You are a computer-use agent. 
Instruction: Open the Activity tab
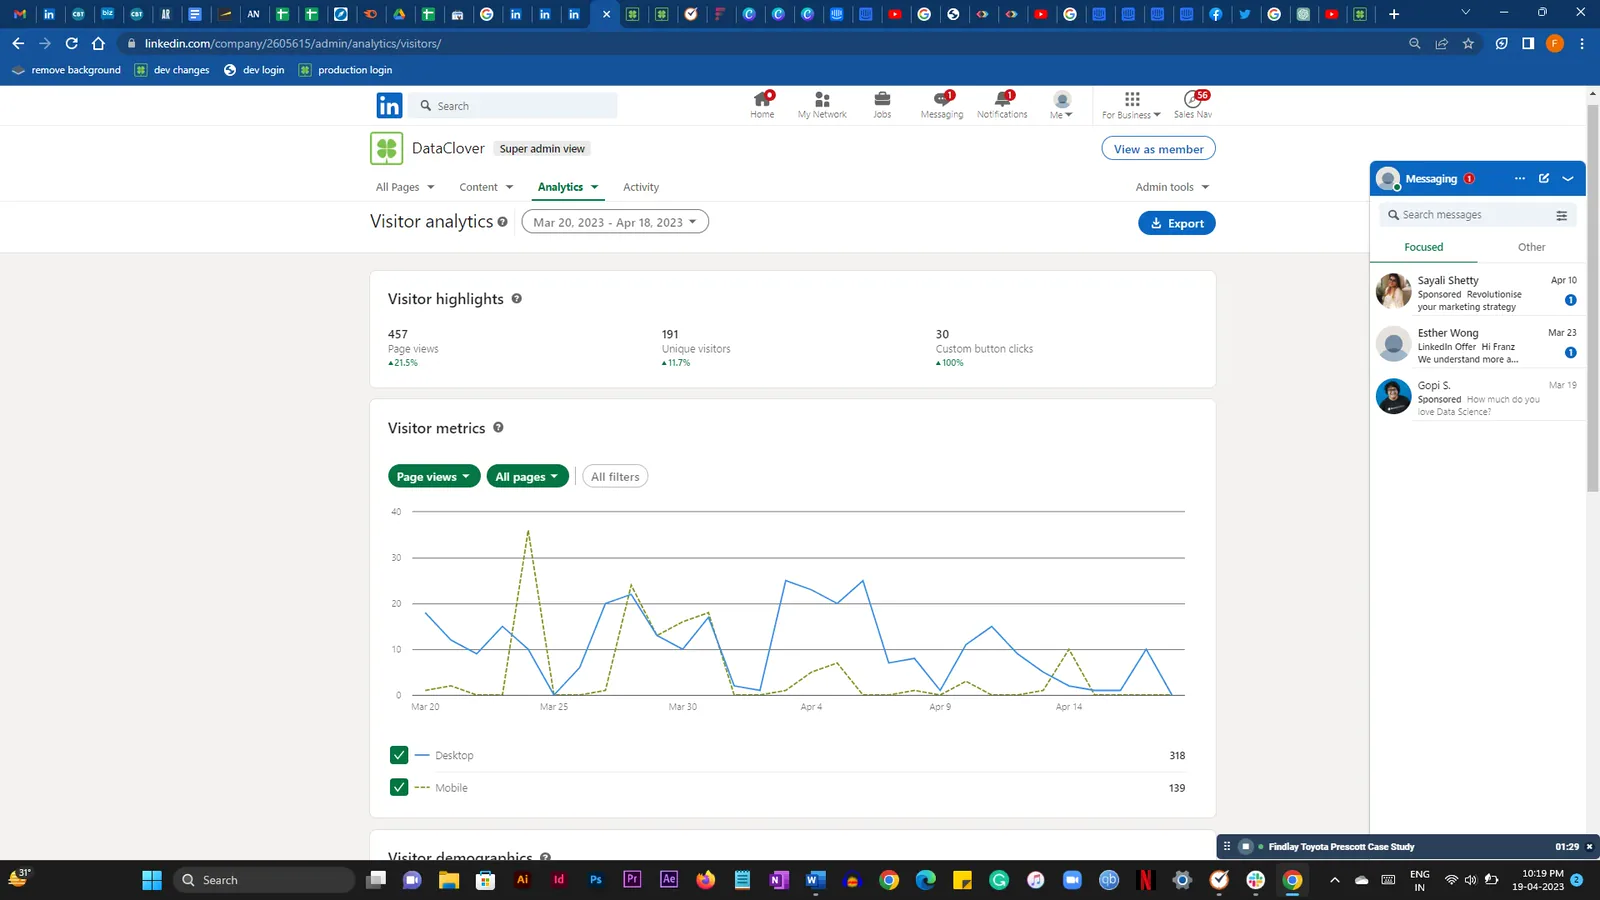pyautogui.click(x=641, y=187)
